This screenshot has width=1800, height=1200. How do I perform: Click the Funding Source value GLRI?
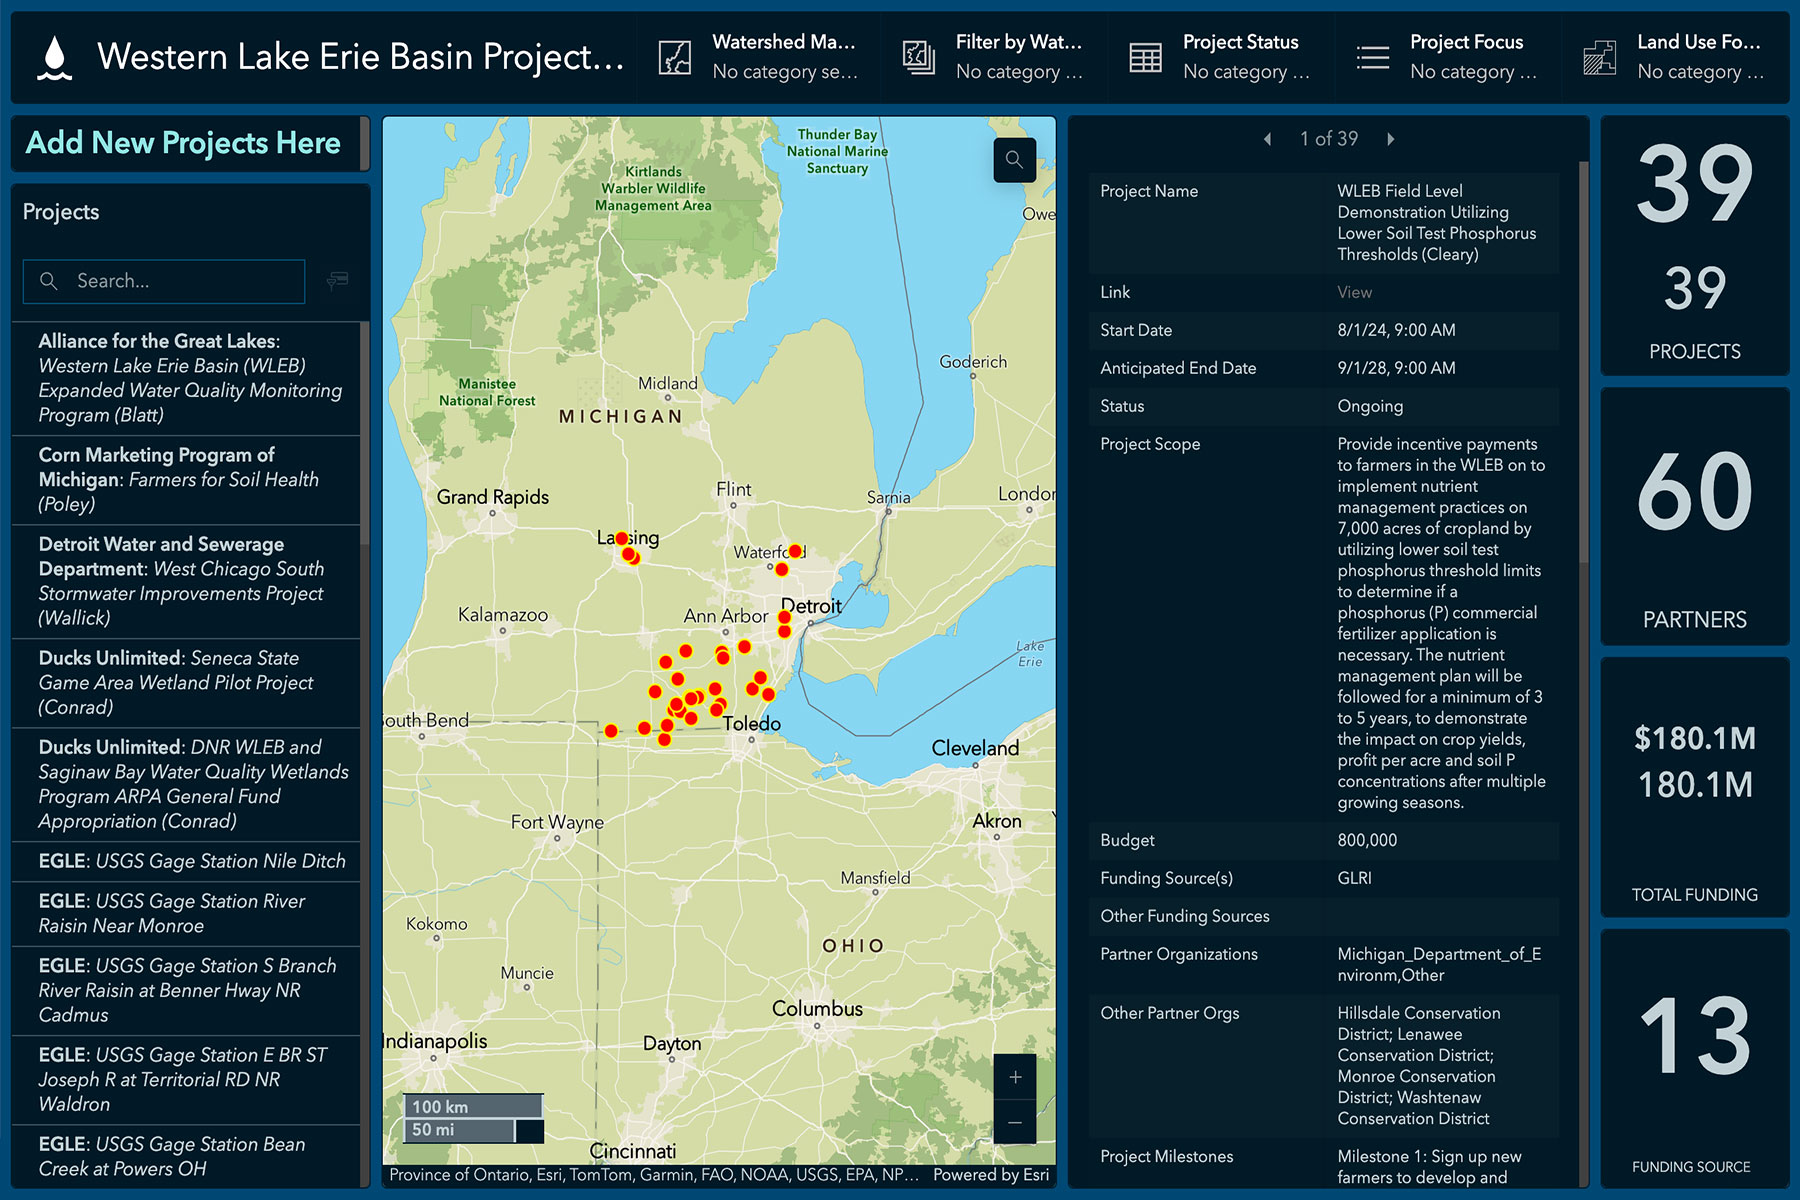click(1354, 878)
